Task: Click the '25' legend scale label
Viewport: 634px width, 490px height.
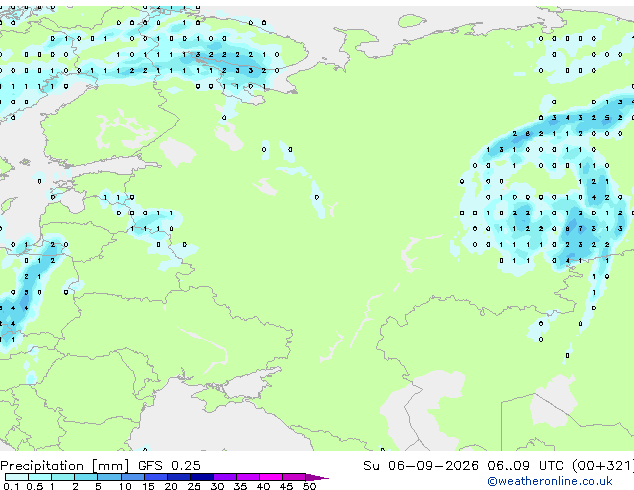Action: [x=194, y=486]
